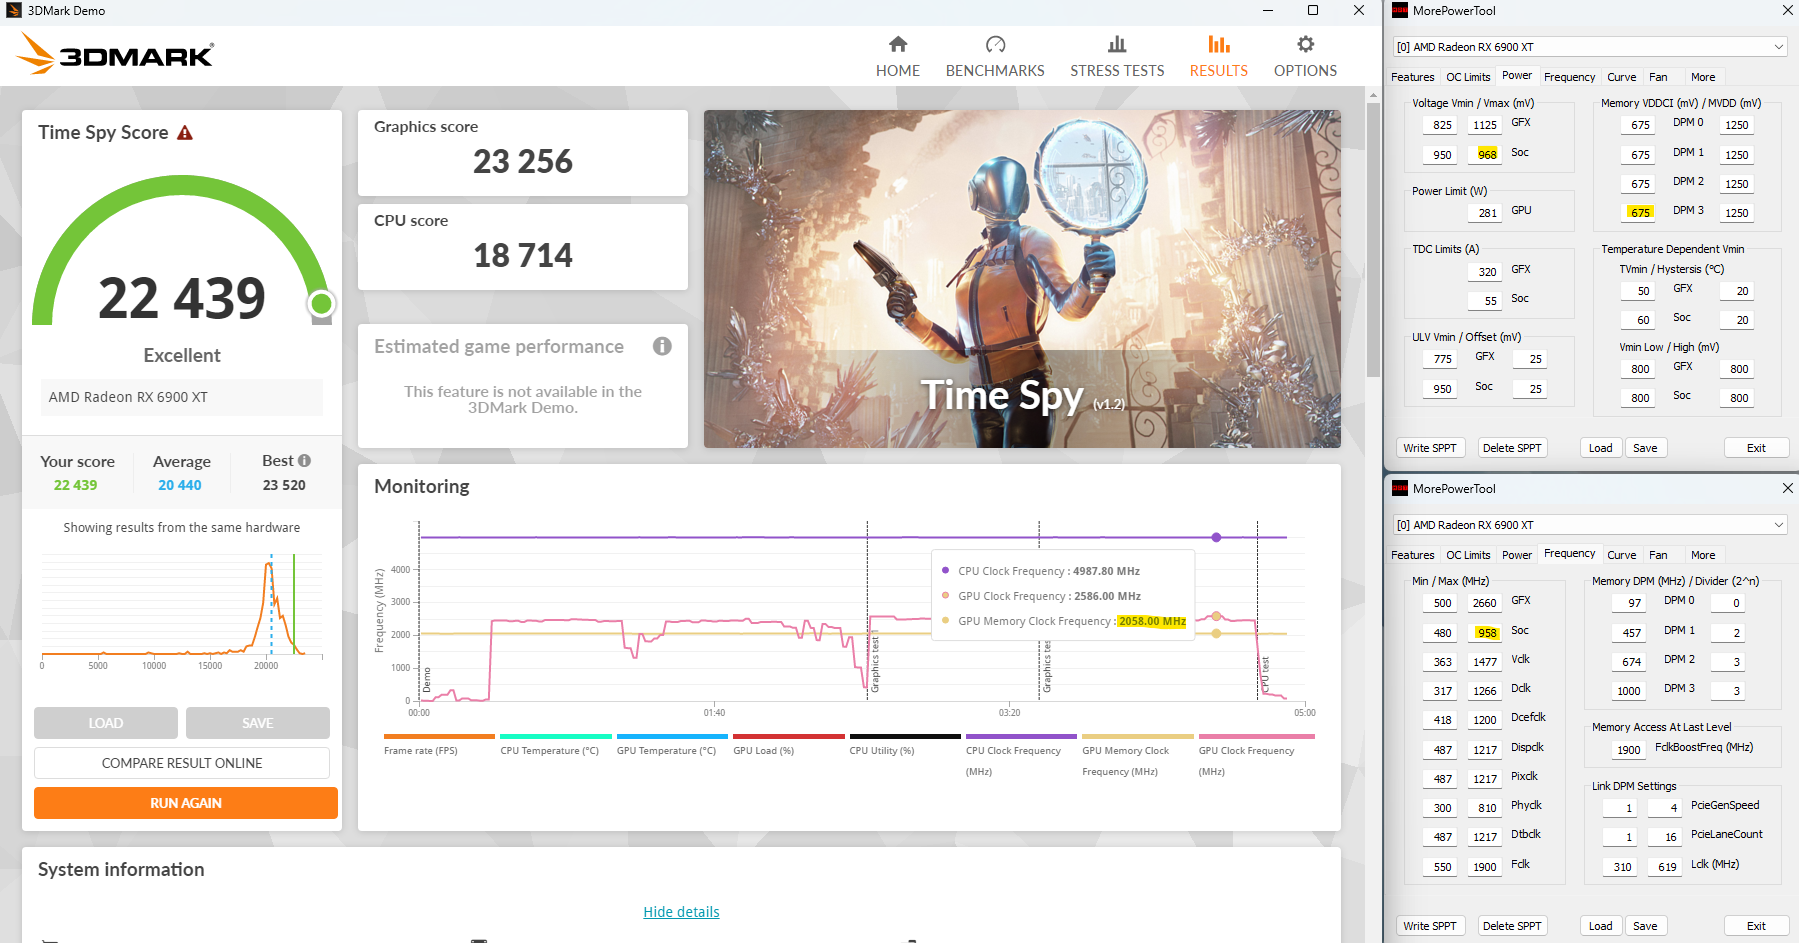
Task: Expand the More tab in lower MorePowerTool
Action: (1703, 554)
